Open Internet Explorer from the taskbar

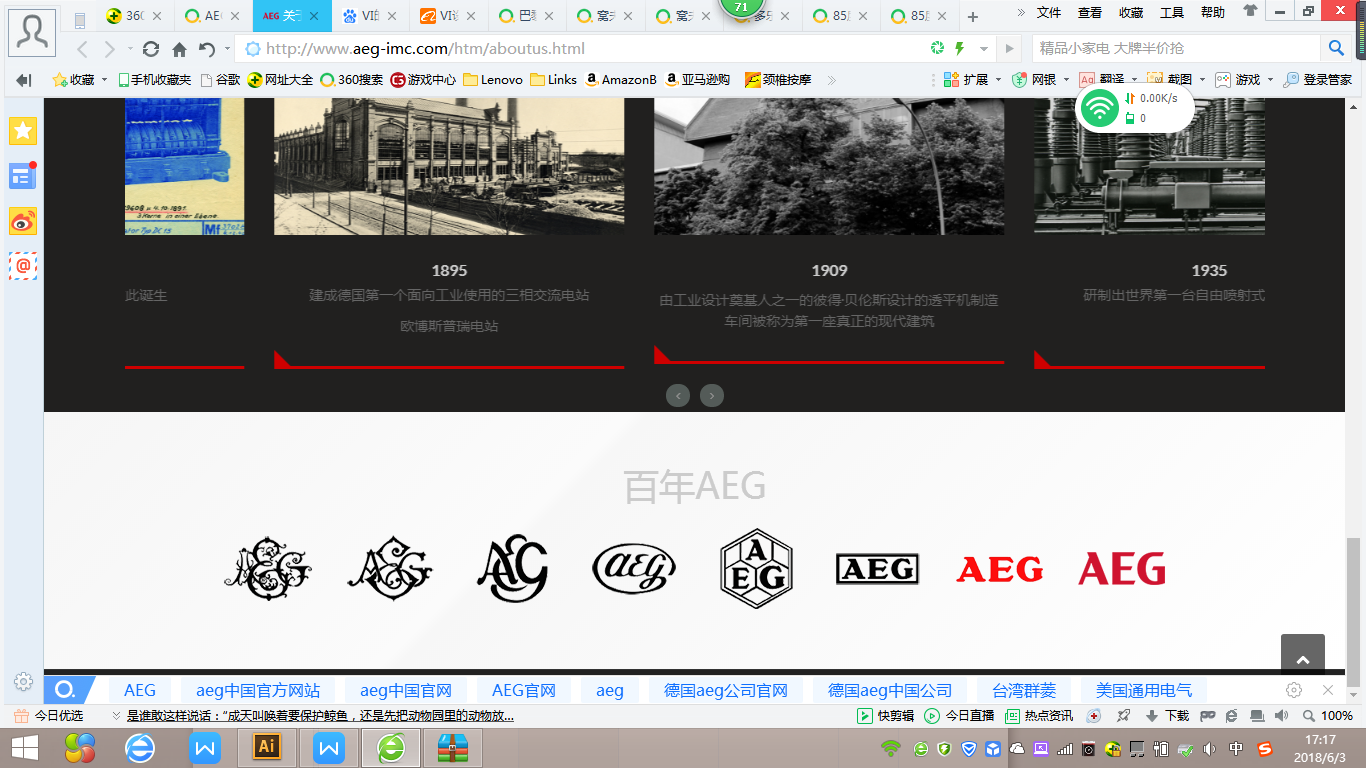pos(140,747)
